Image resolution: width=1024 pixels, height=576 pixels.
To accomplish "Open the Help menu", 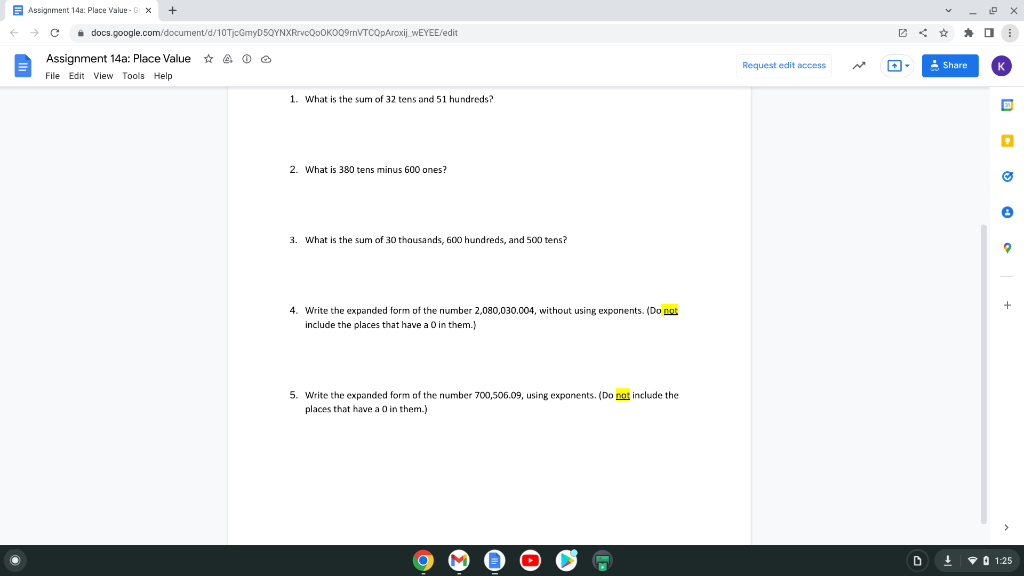I will point(163,76).
